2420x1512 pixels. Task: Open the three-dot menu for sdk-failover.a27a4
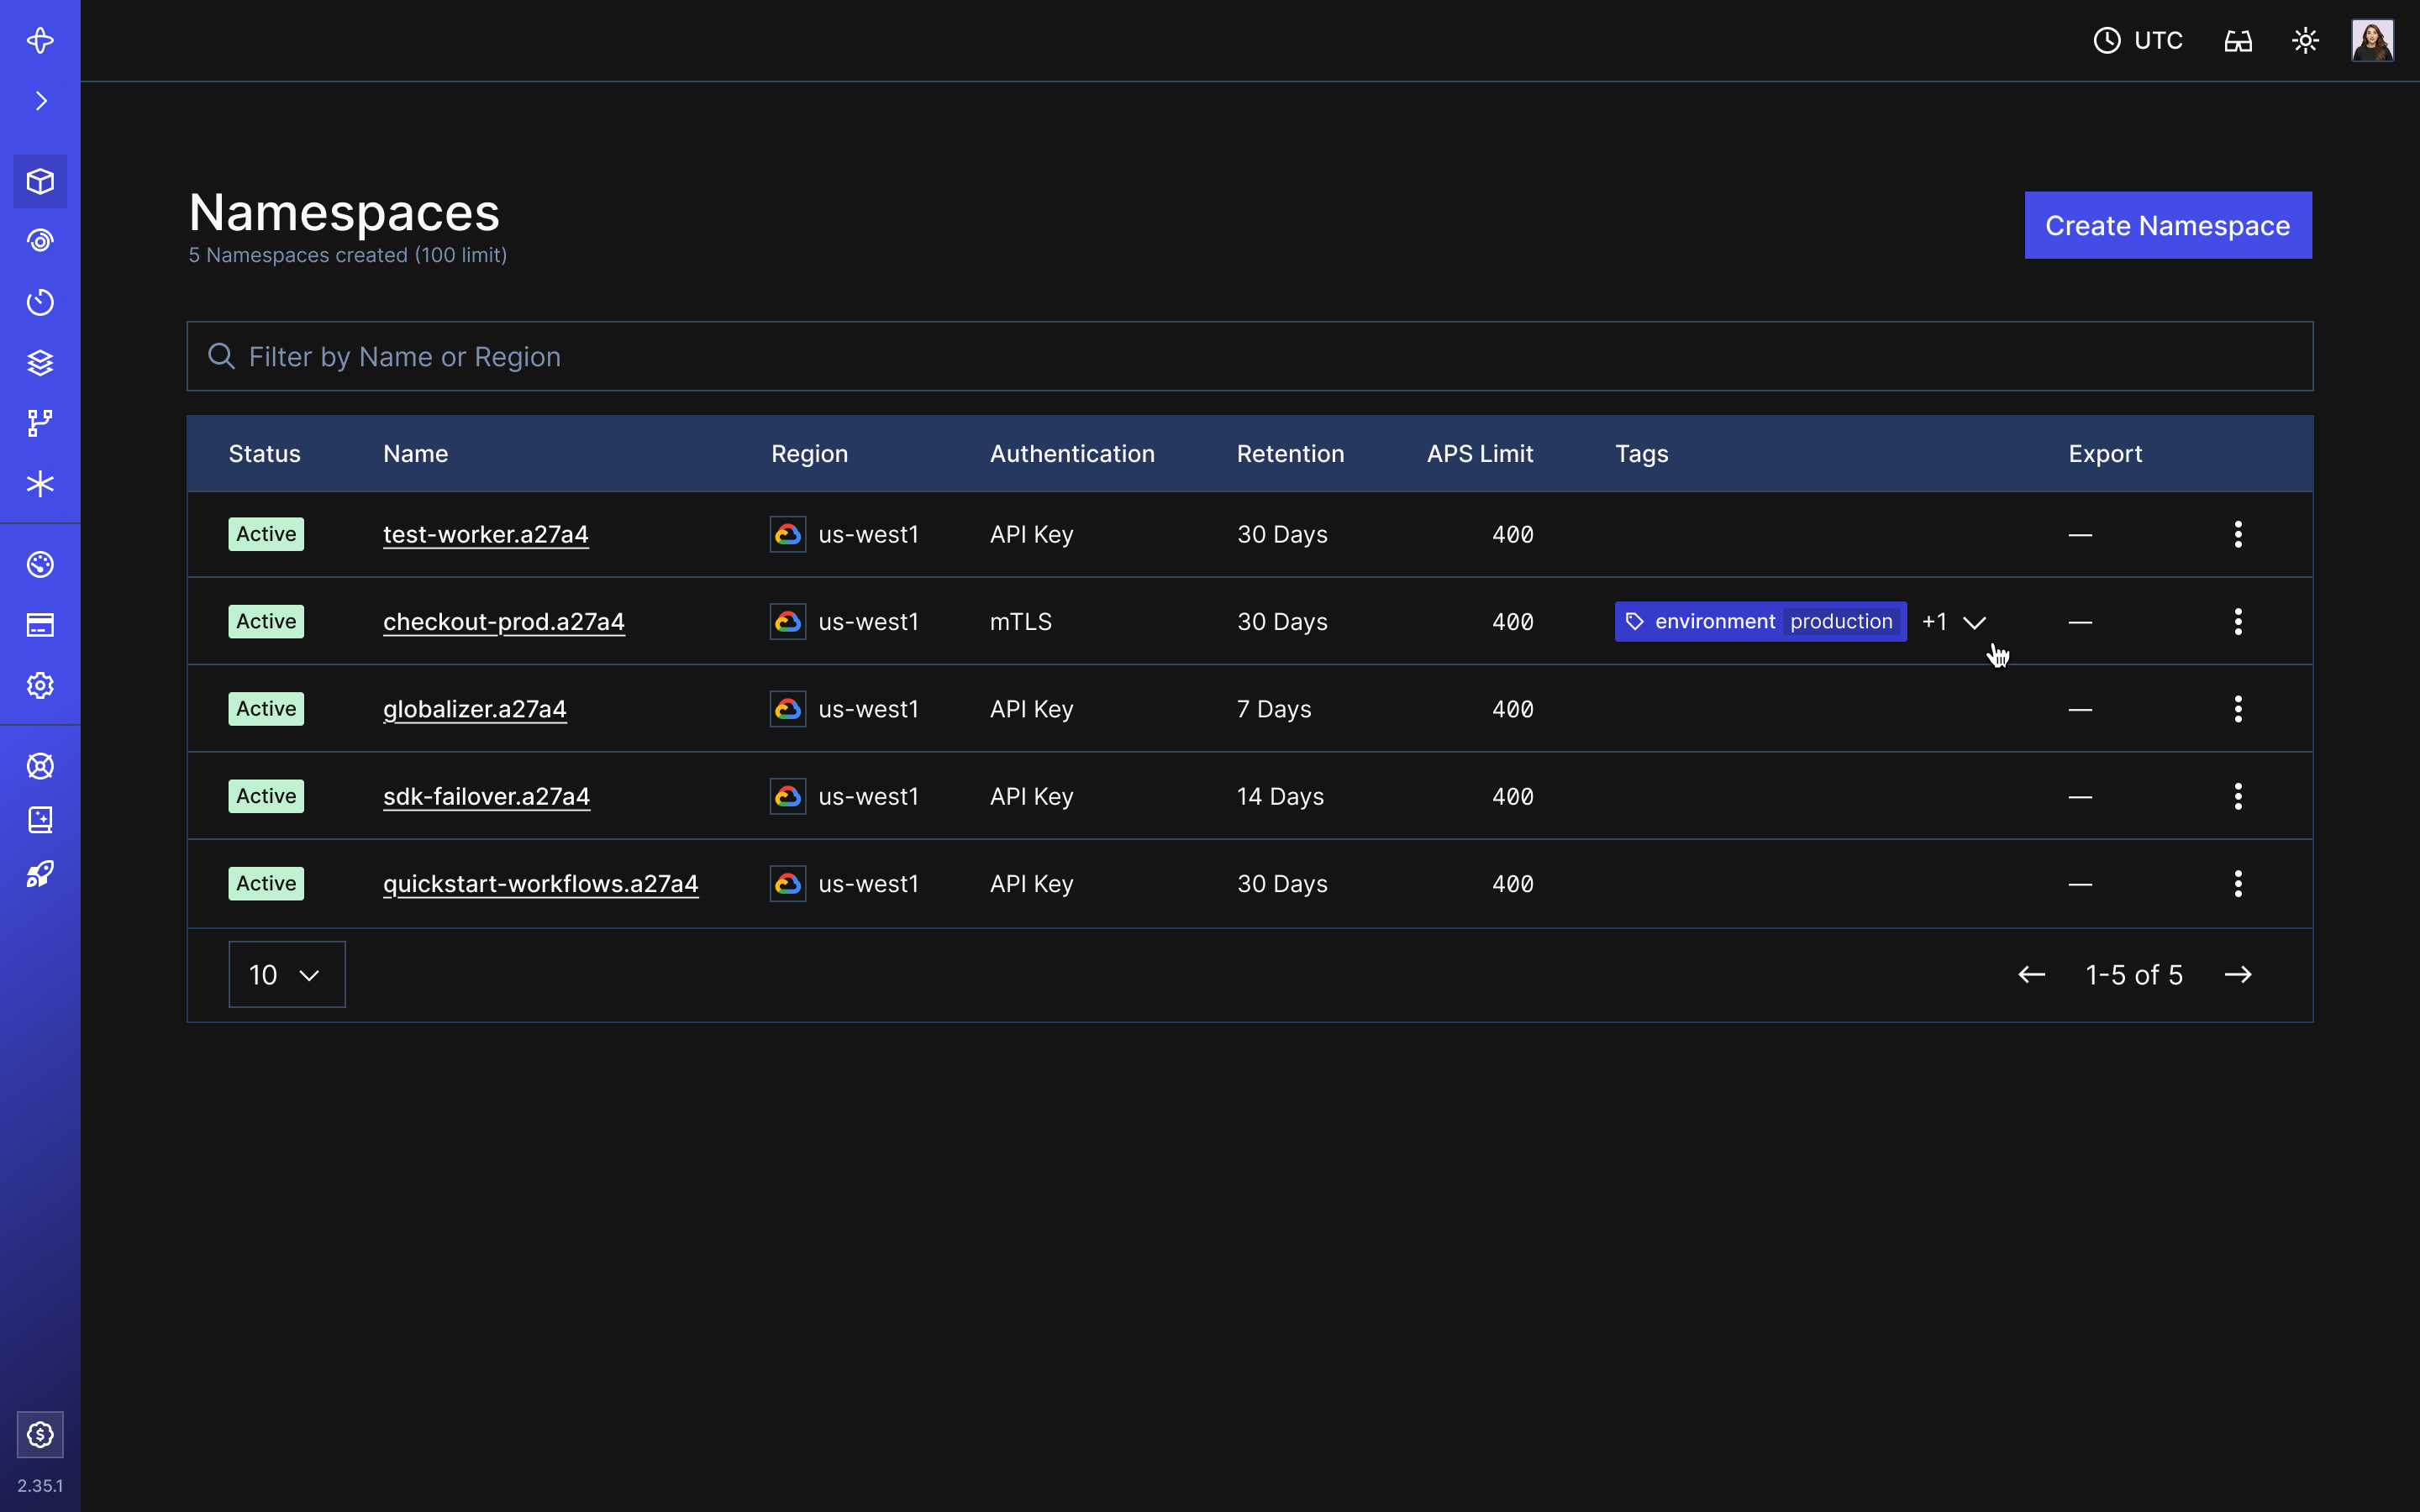click(2239, 795)
